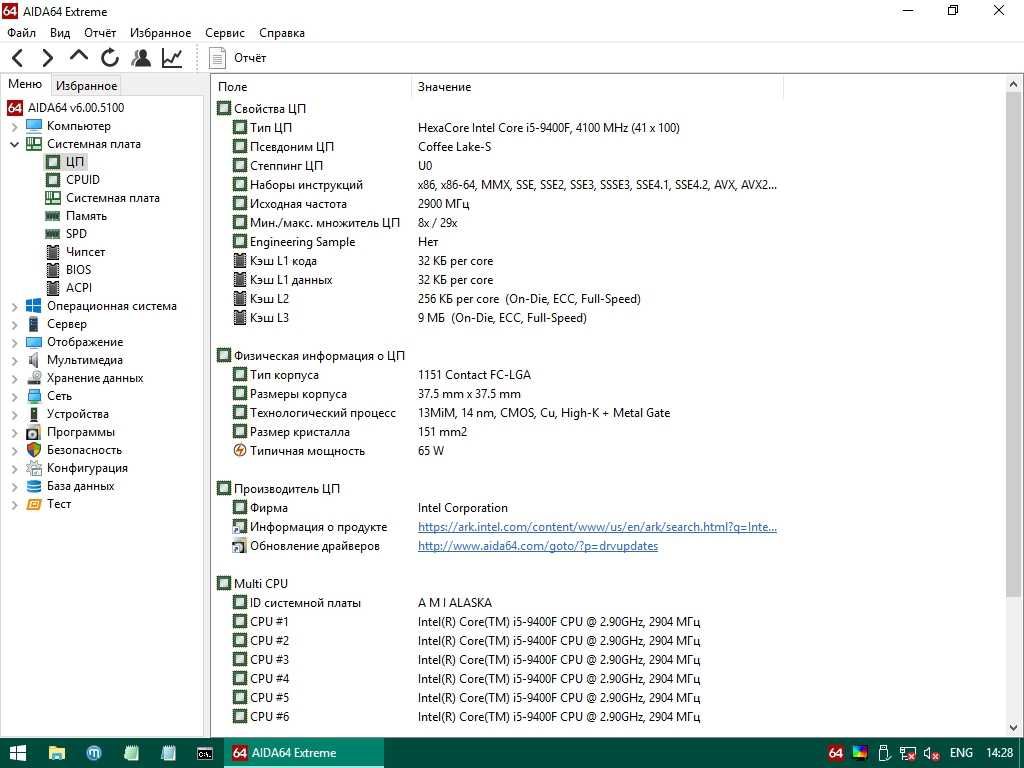Go forward with the right arrow toolbar button
1024x768 pixels.
48,57
